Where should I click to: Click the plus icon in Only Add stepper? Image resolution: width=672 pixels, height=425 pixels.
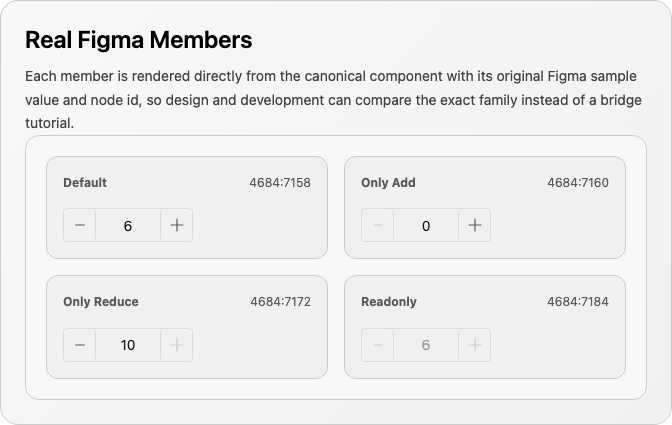pyautogui.click(x=474, y=225)
